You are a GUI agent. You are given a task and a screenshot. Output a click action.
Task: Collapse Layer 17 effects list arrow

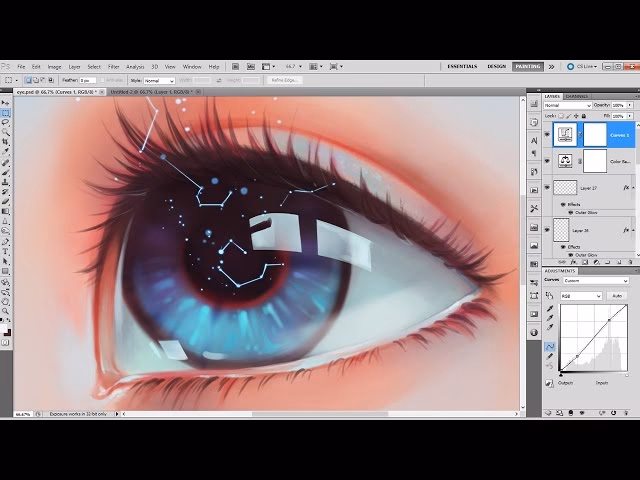[x=633, y=188]
